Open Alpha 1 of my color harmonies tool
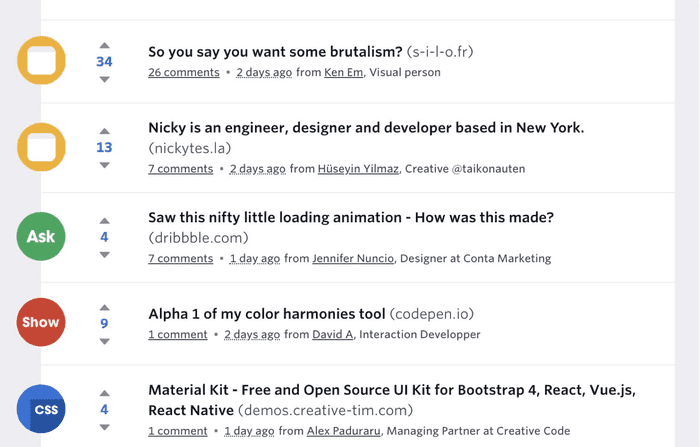This screenshot has height=447, width=700. tap(266, 314)
